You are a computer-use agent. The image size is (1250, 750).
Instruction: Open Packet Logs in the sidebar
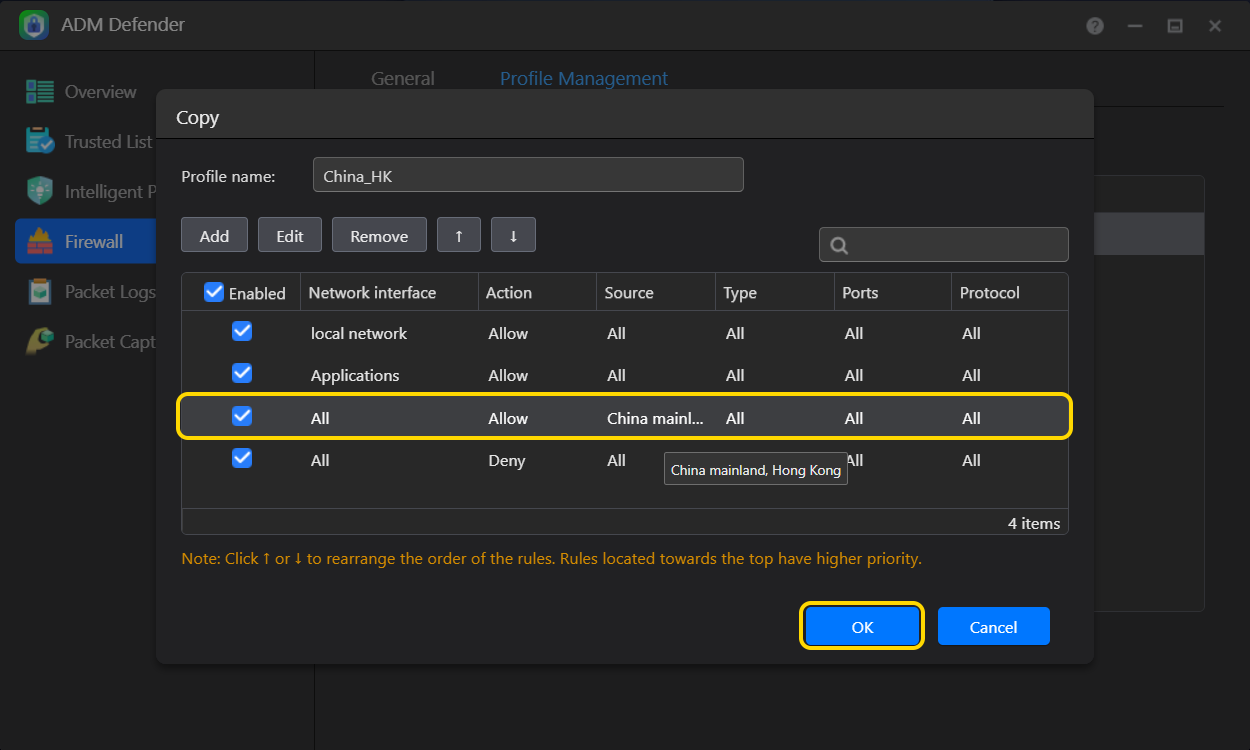point(85,292)
